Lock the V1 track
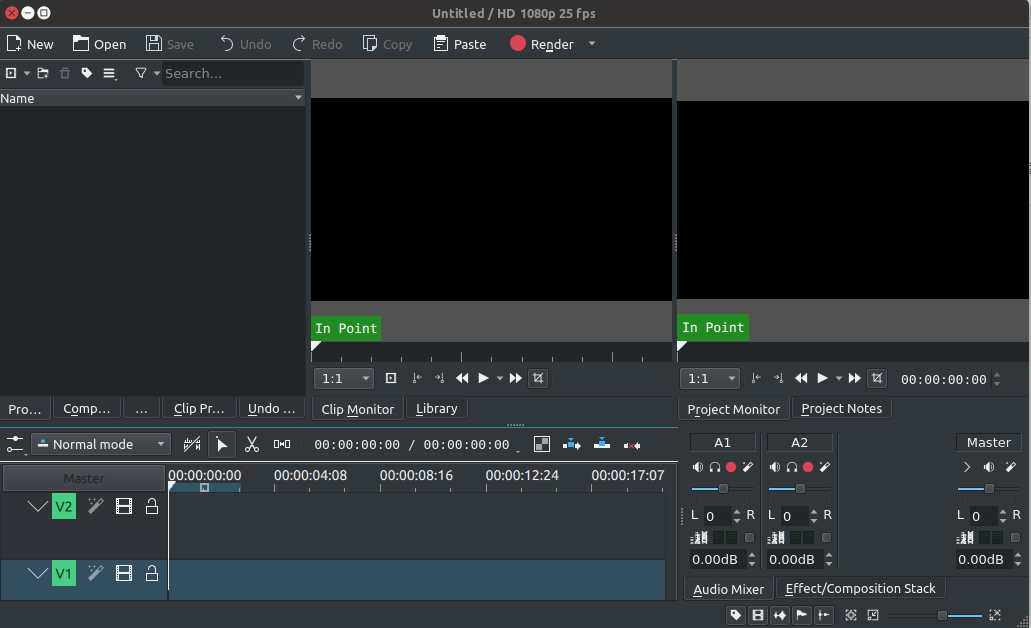The width and height of the screenshot is (1031, 628). tap(152, 573)
